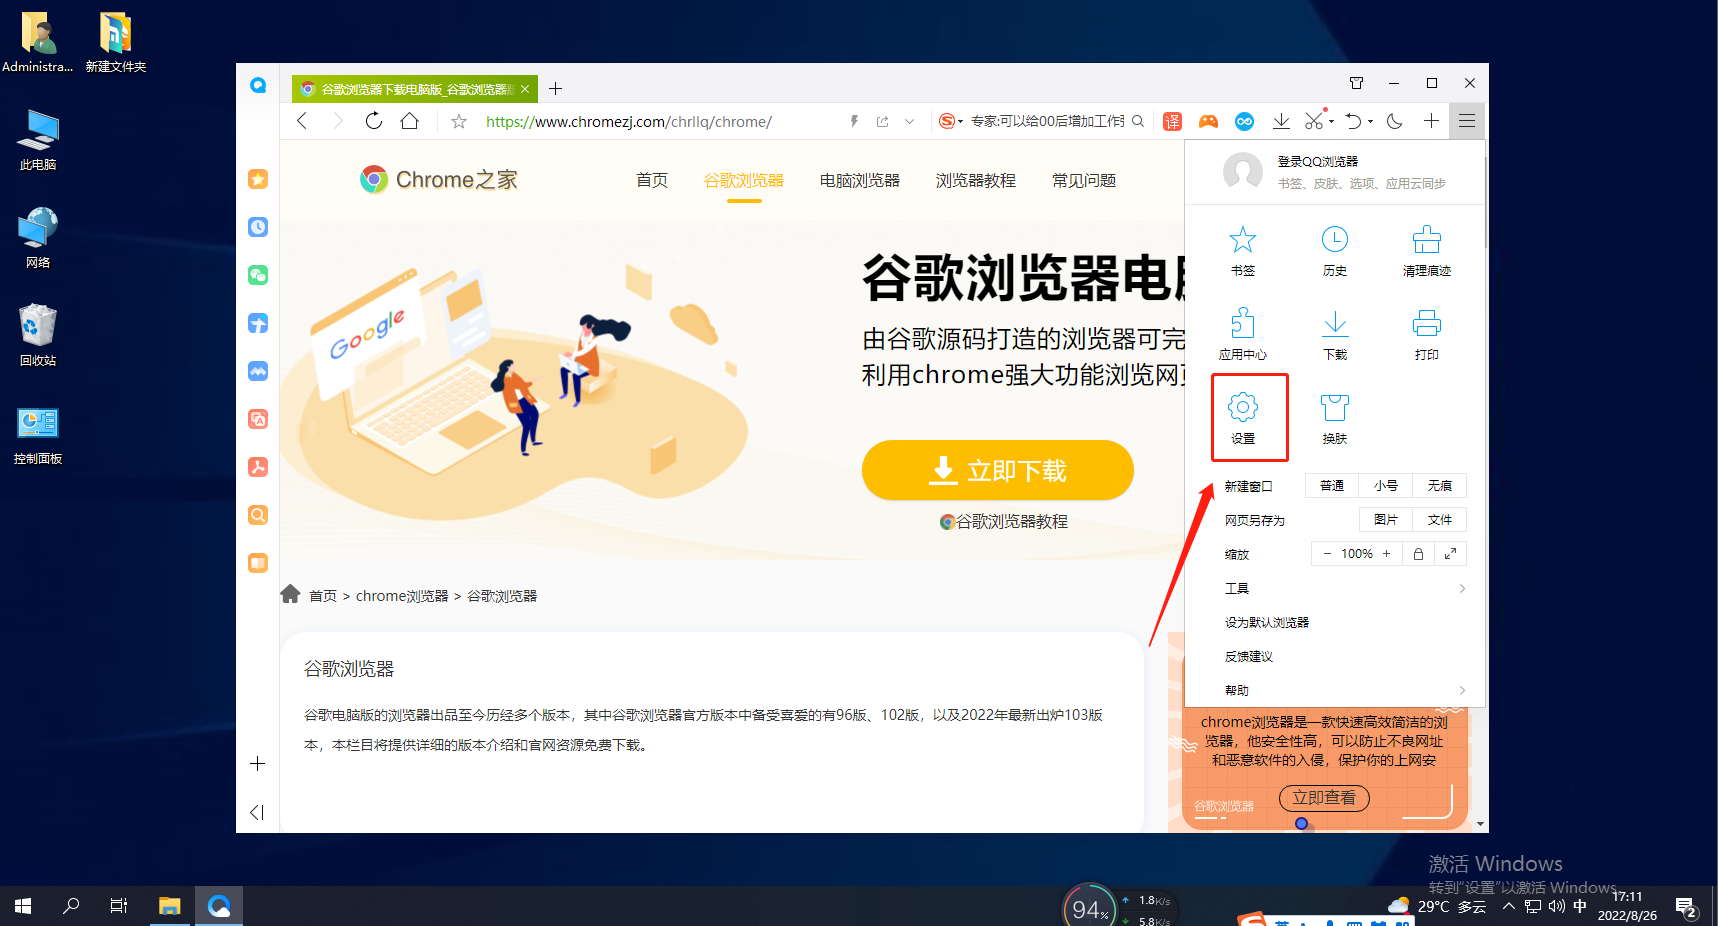The width and height of the screenshot is (1718, 926).
Task: Expand address bar chevron dropdown
Action: coord(909,121)
